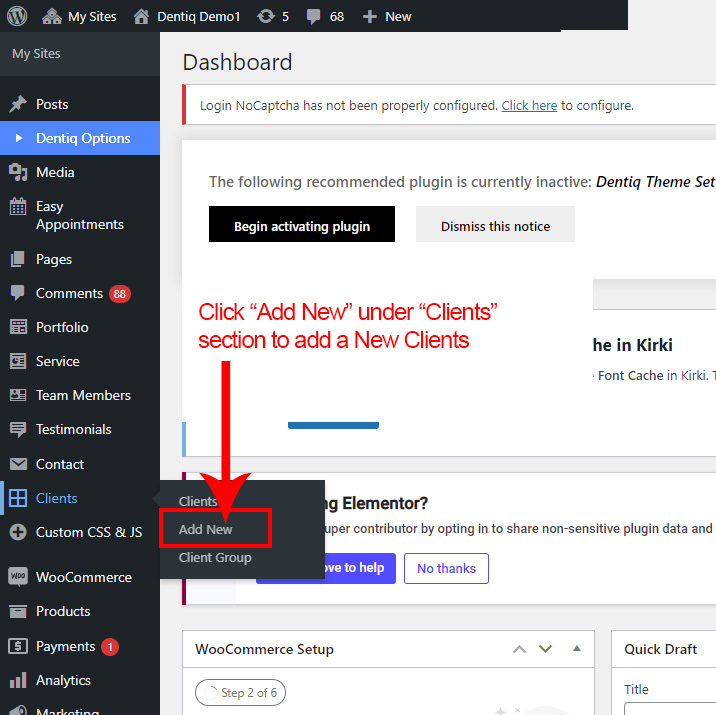Select the Contact envelope icon

pos(18,464)
